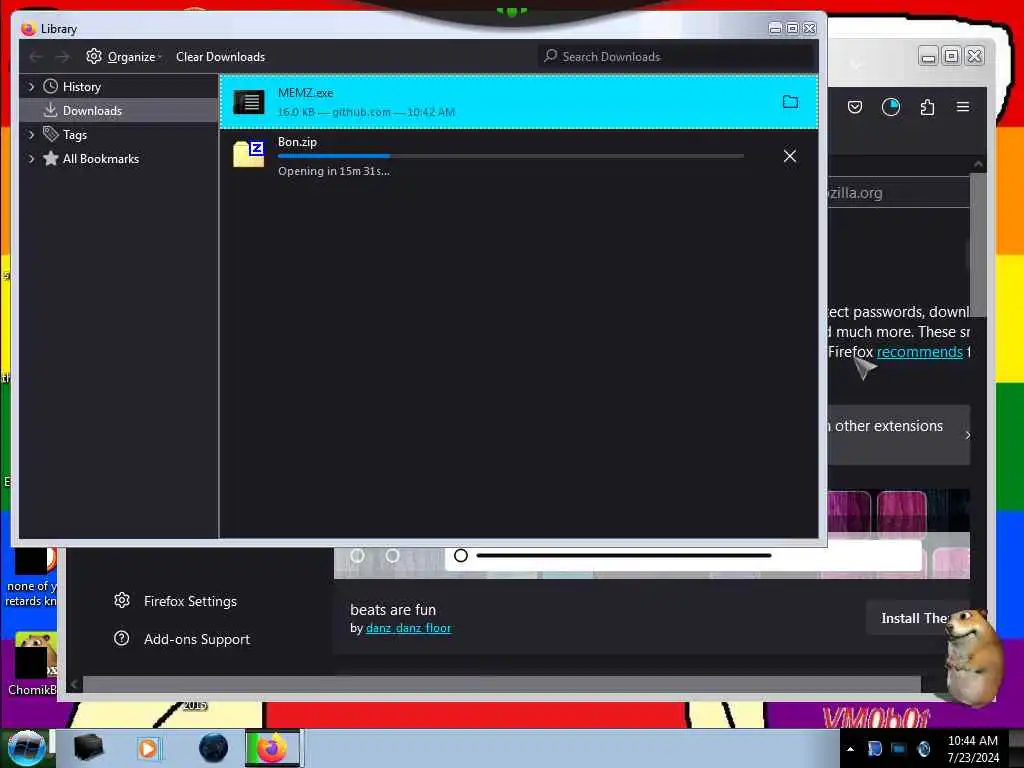Expand the History tree item
1024x768 pixels.
[31, 86]
